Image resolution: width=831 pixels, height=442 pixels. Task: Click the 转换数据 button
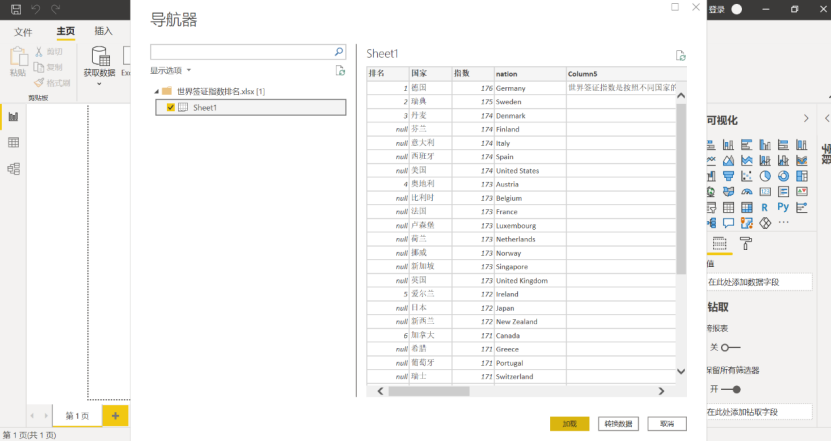(618, 423)
